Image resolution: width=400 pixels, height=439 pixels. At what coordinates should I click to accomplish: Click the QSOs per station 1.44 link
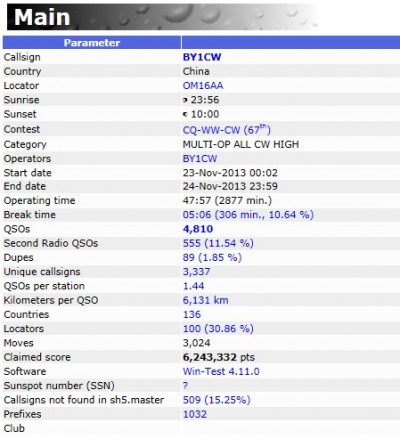(x=193, y=286)
